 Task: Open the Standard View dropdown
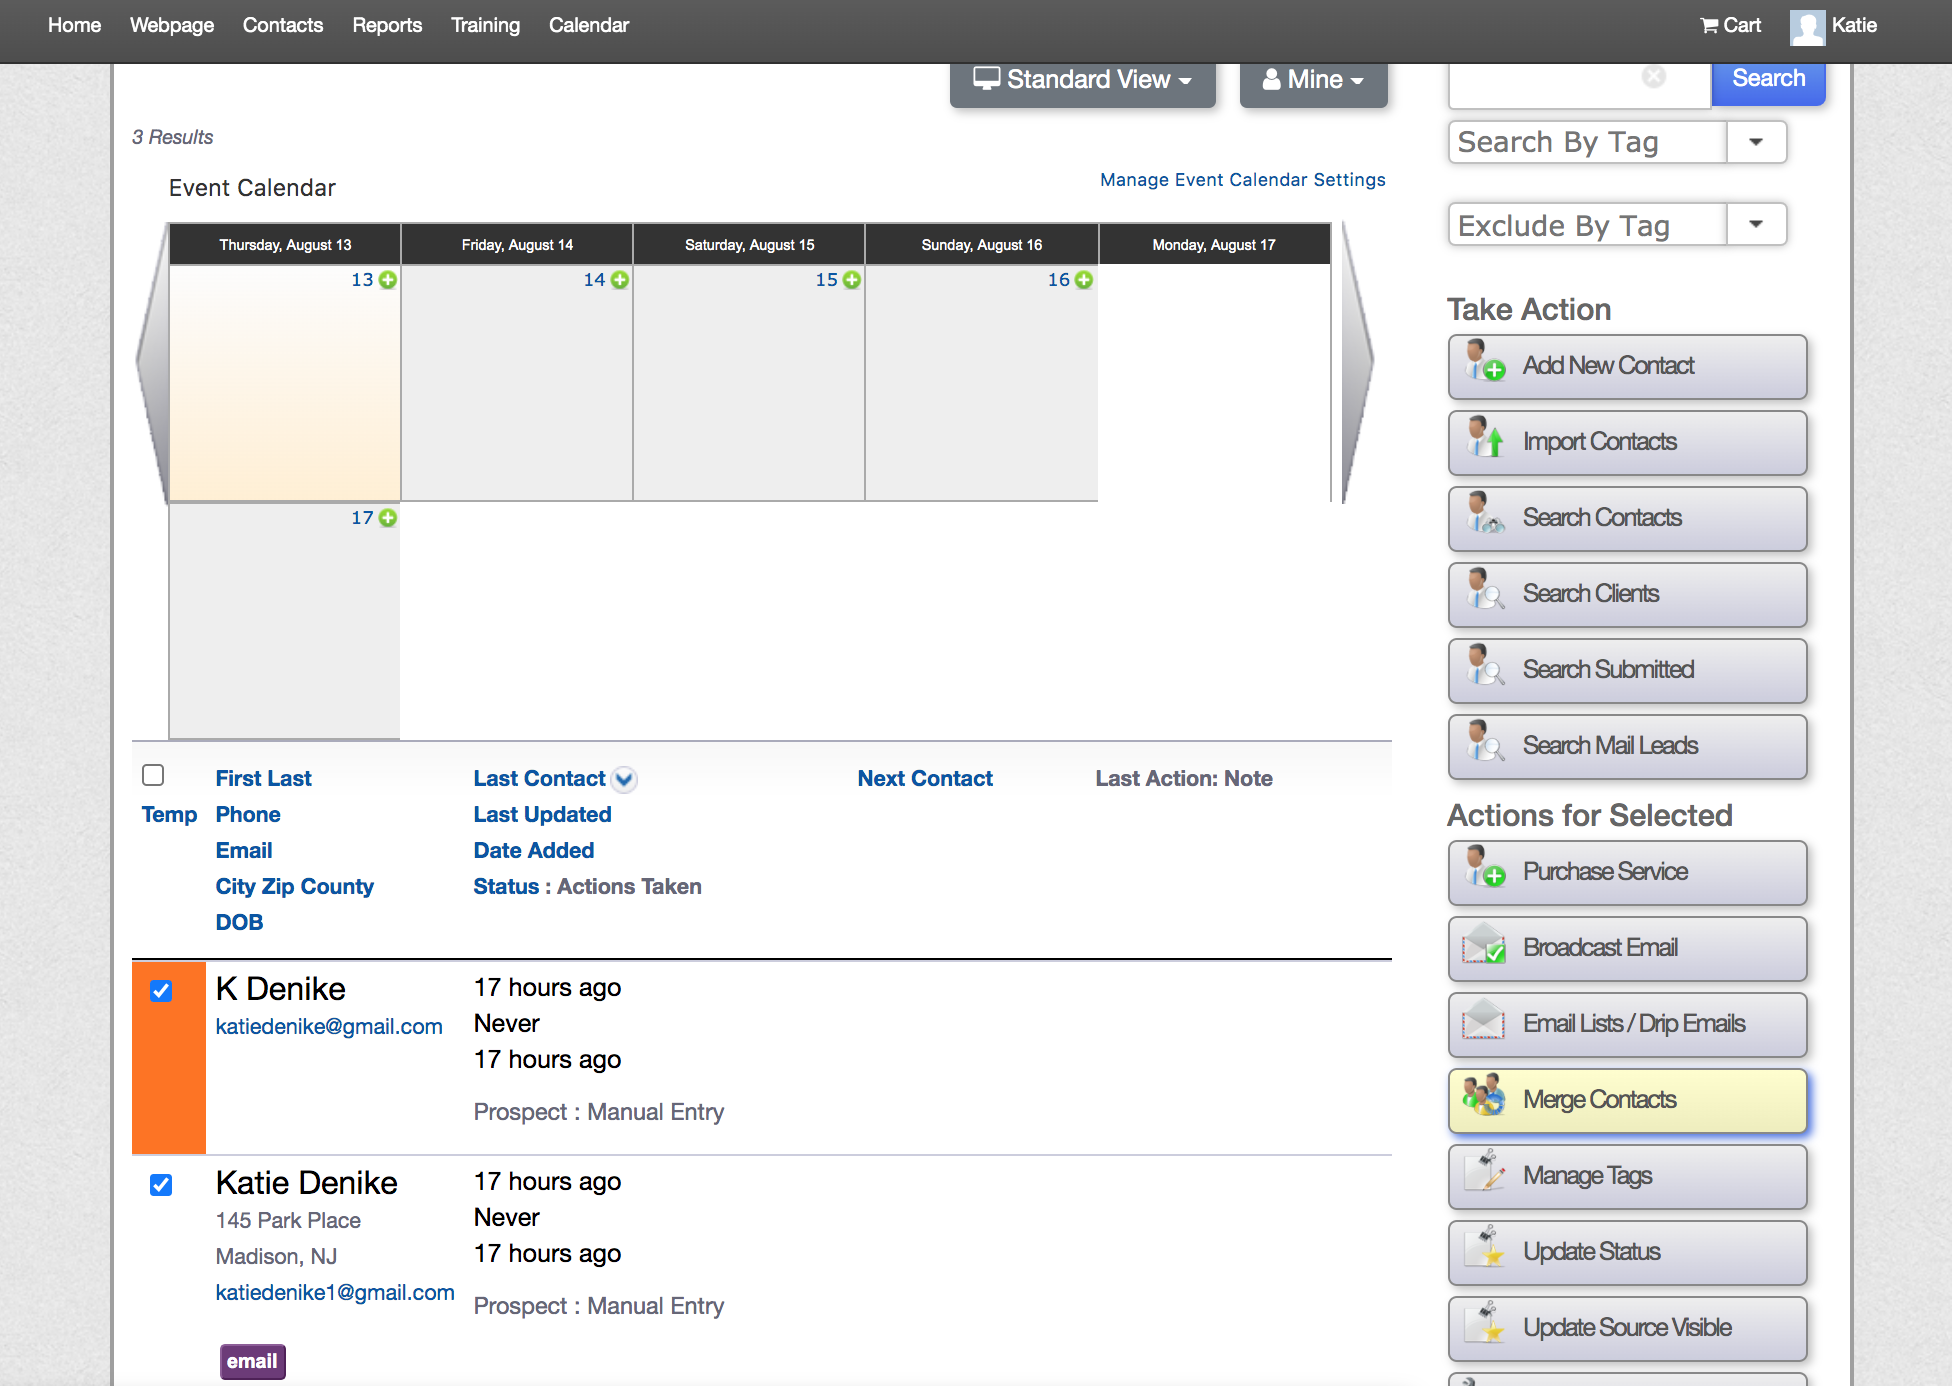[1083, 80]
